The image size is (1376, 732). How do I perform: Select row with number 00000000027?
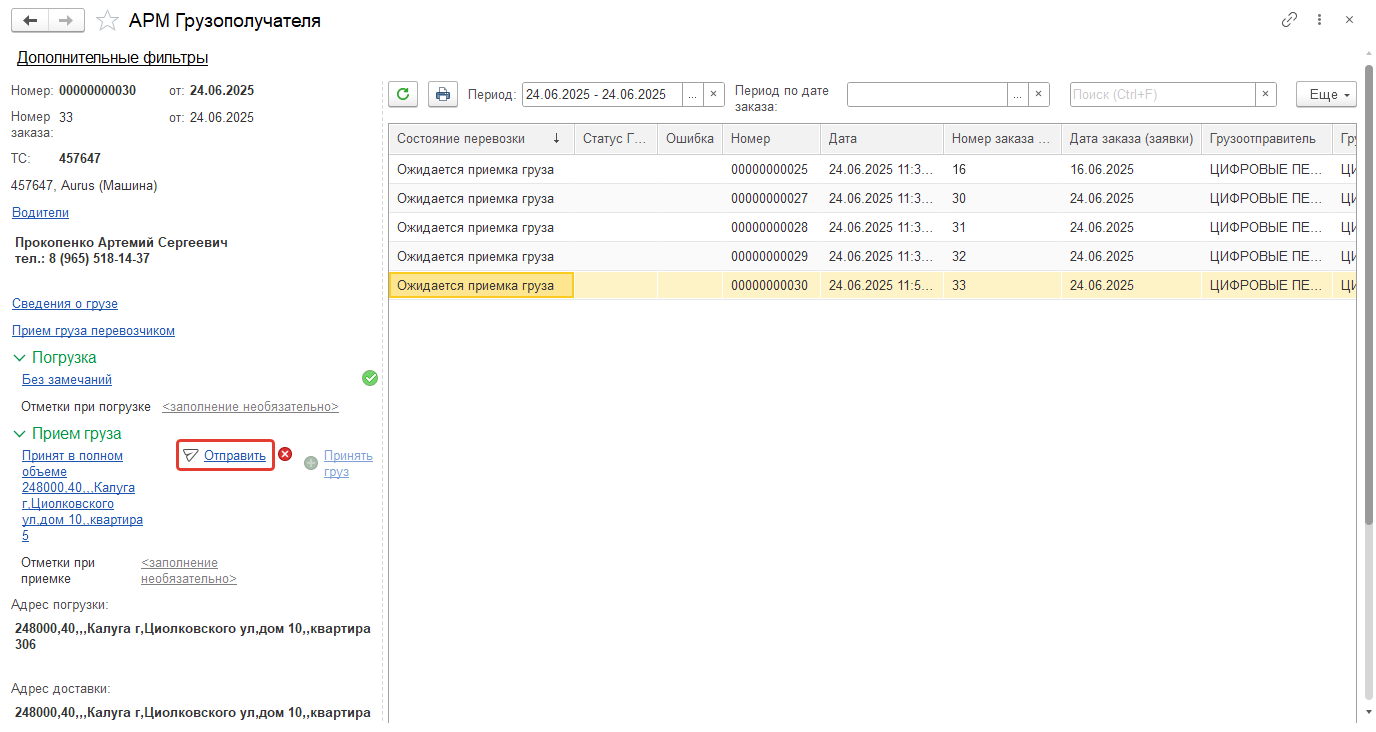(x=872, y=198)
